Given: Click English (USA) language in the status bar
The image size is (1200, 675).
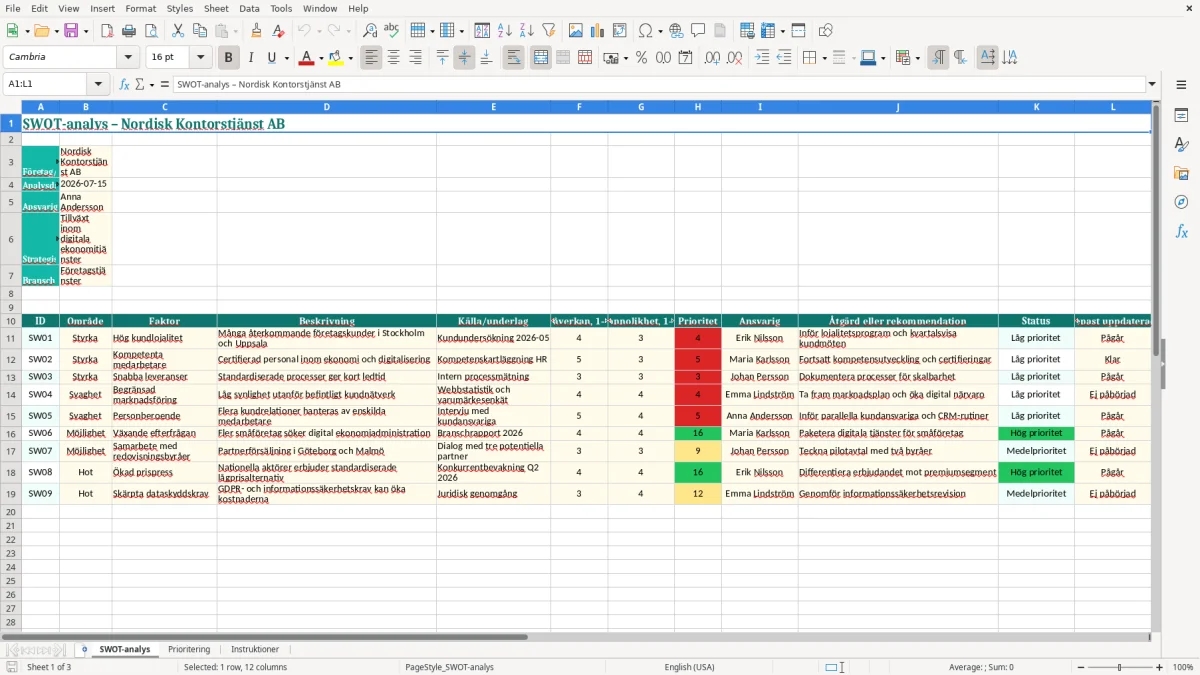Looking at the screenshot, I should coord(689,667).
